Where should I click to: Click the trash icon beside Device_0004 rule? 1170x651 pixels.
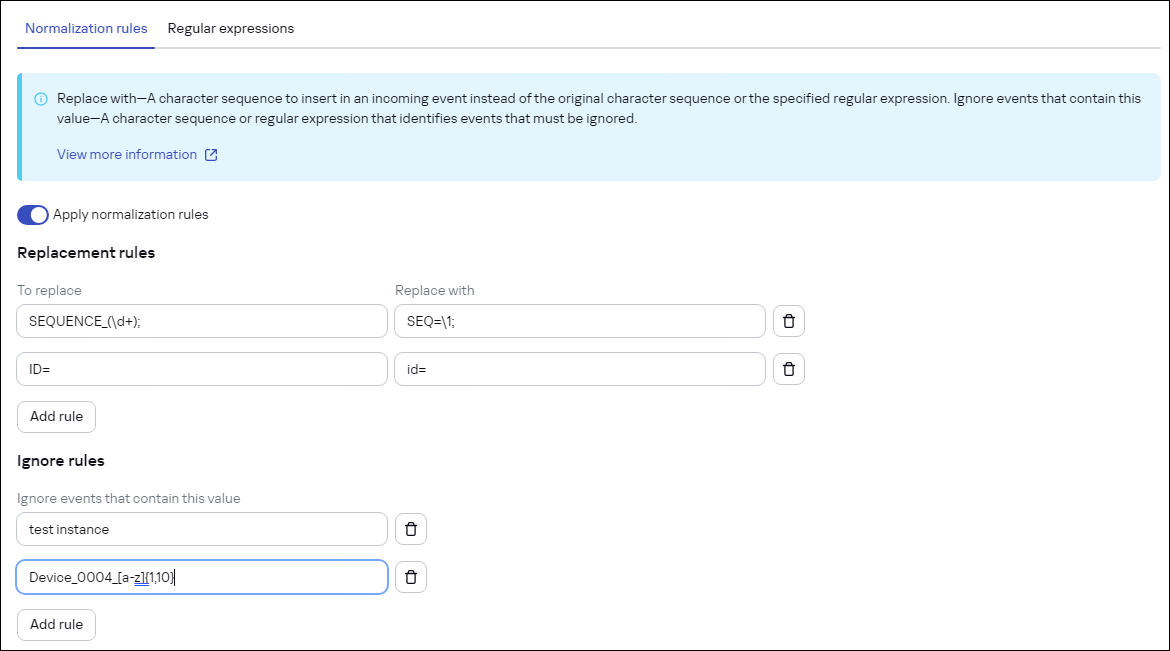[x=411, y=577]
